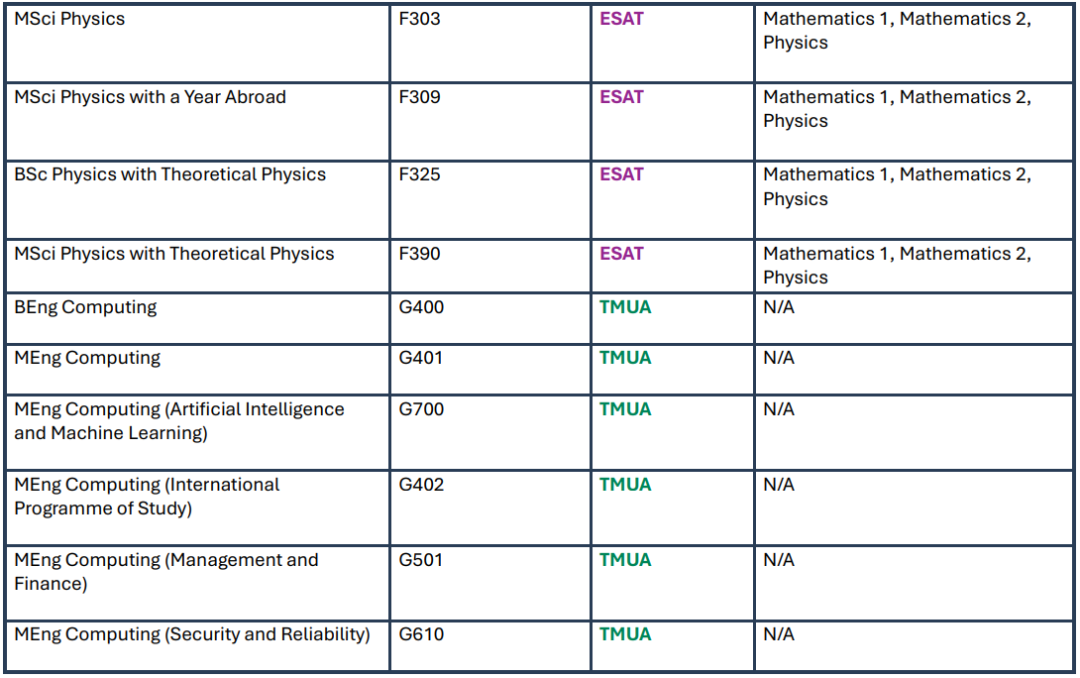Click the International Programme of Study course cell

pos(147,497)
